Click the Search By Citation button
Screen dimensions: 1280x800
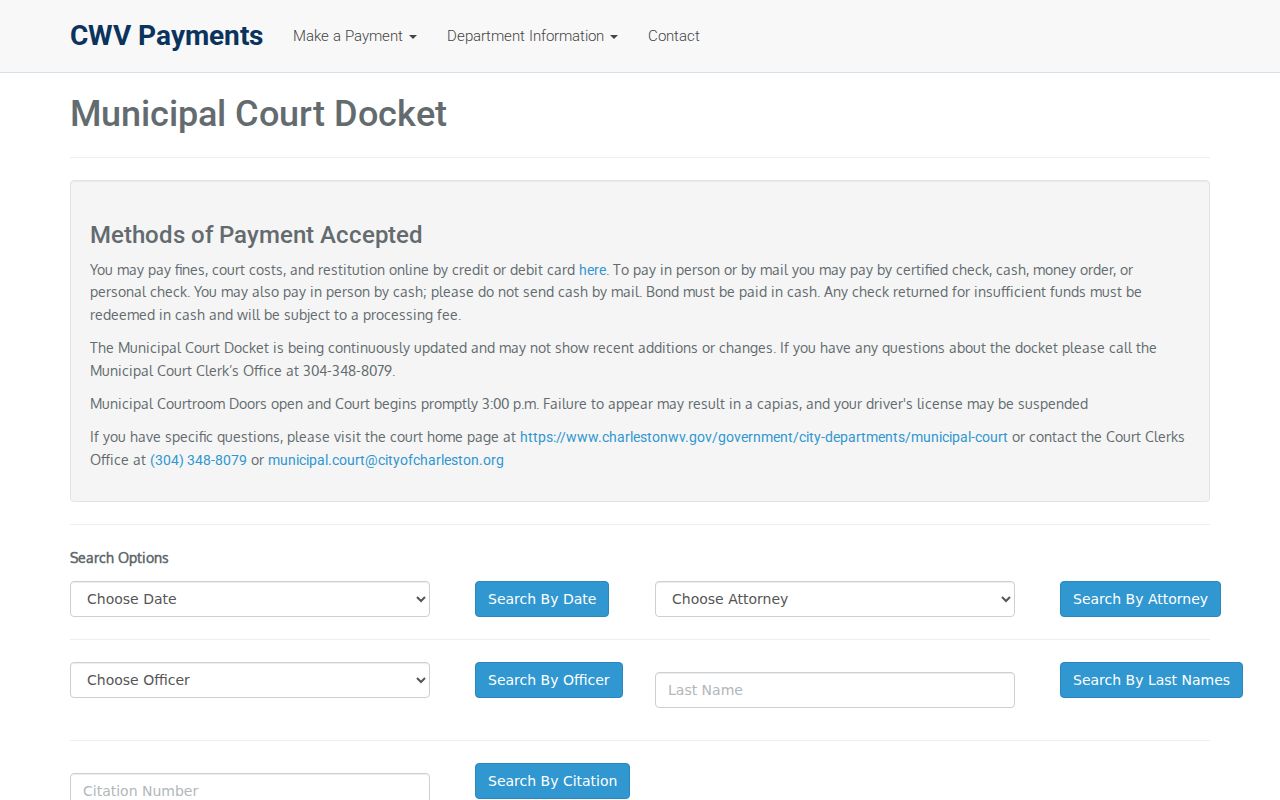click(x=552, y=781)
